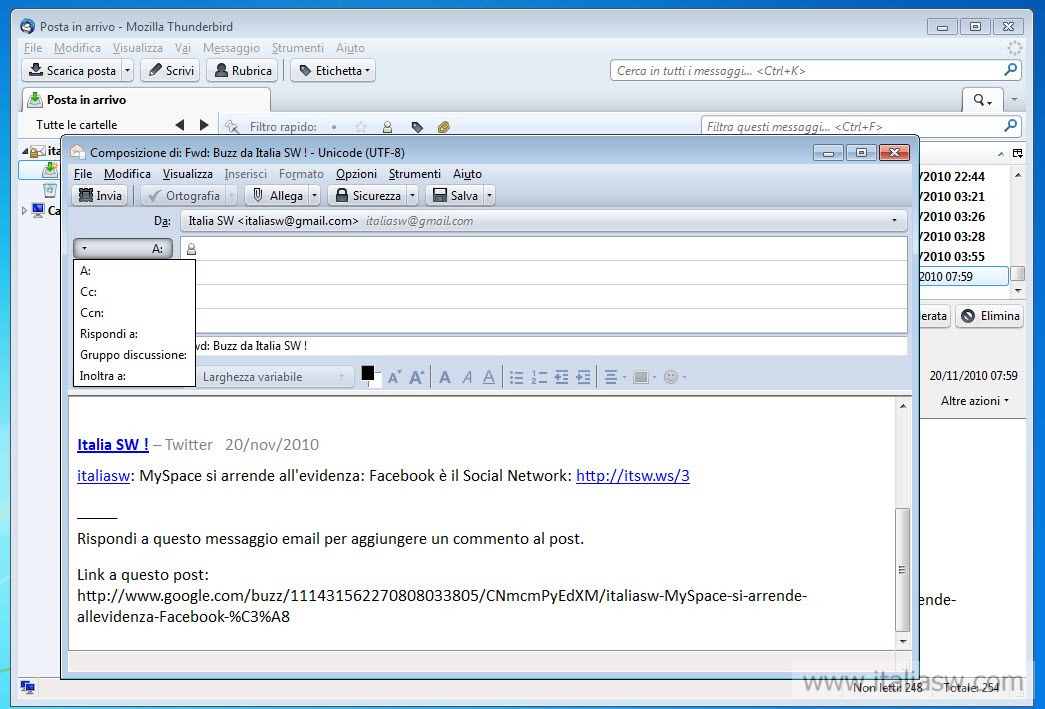Toggle the attachment quick filter
The height and width of the screenshot is (709, 1045).
(444, 127)
